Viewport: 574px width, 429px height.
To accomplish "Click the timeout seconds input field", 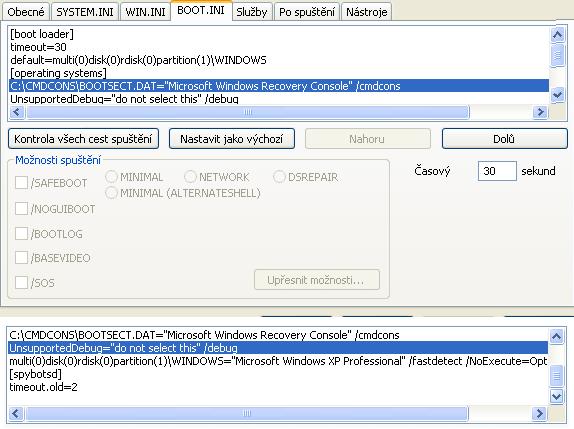I will point(497,171).
